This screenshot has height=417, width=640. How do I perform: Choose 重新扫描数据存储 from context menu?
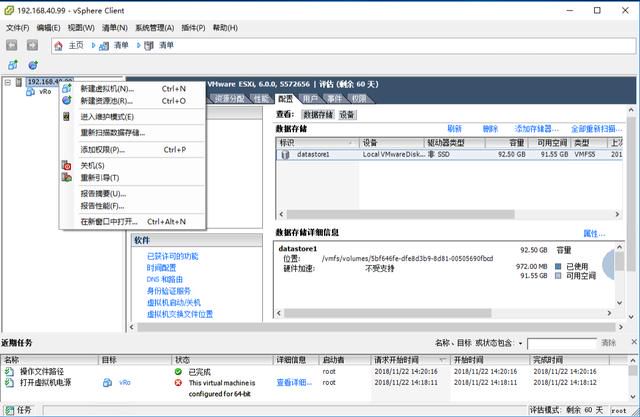(x=133, y=133)
